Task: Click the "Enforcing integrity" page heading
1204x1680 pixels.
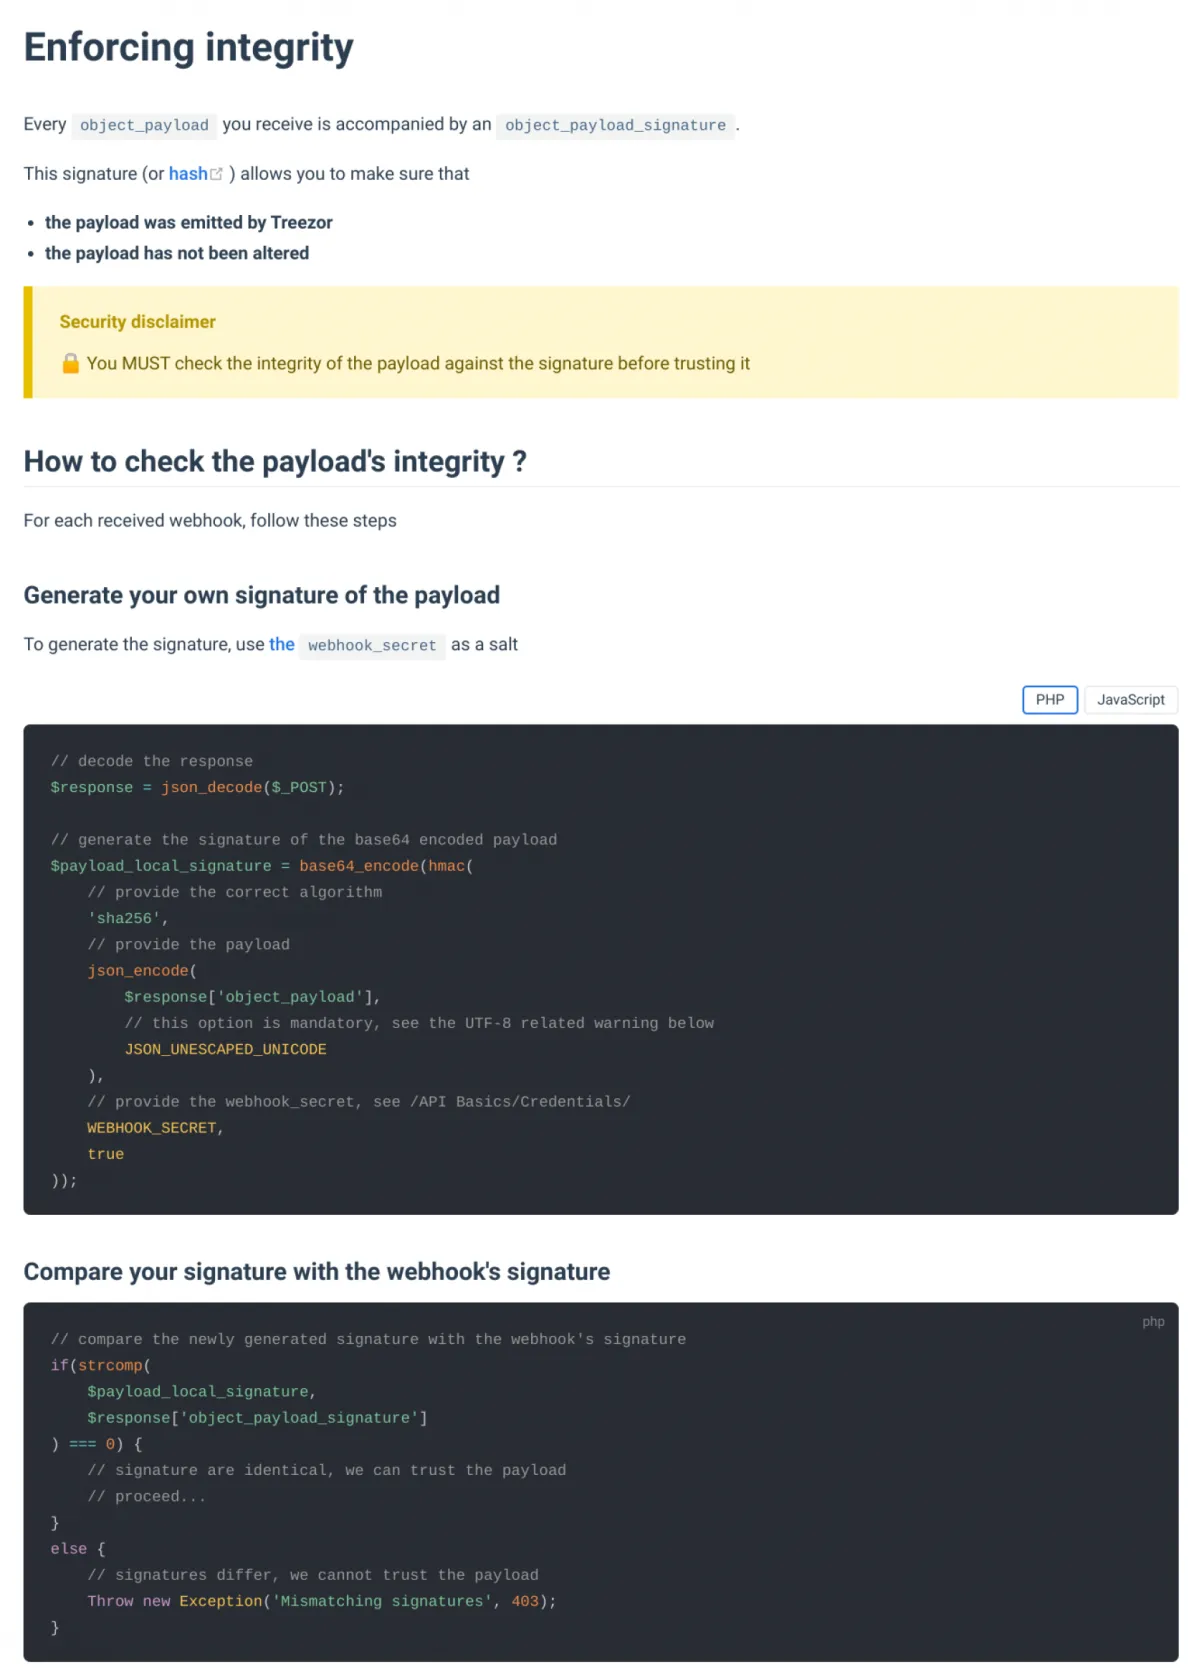Action: 189,48
